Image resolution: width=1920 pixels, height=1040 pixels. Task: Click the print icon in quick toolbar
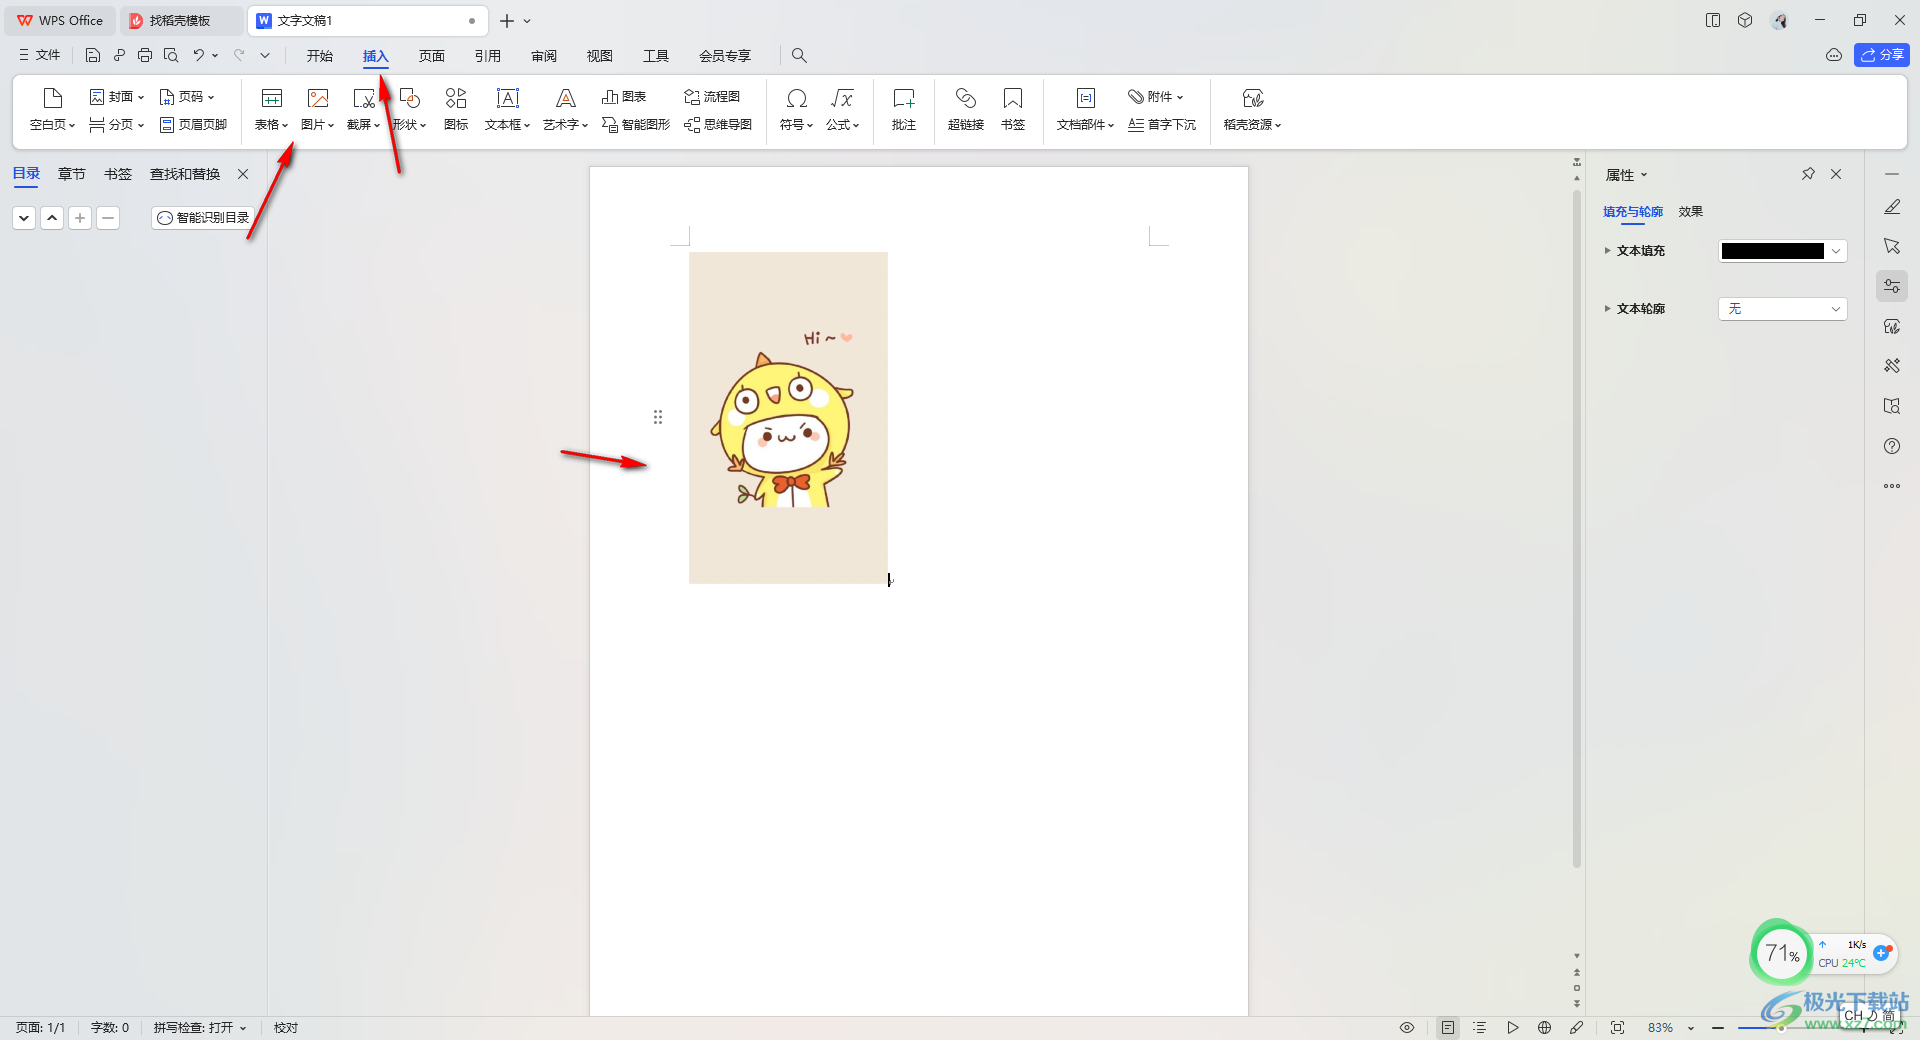pyautogui.click(x=145, y=56)
